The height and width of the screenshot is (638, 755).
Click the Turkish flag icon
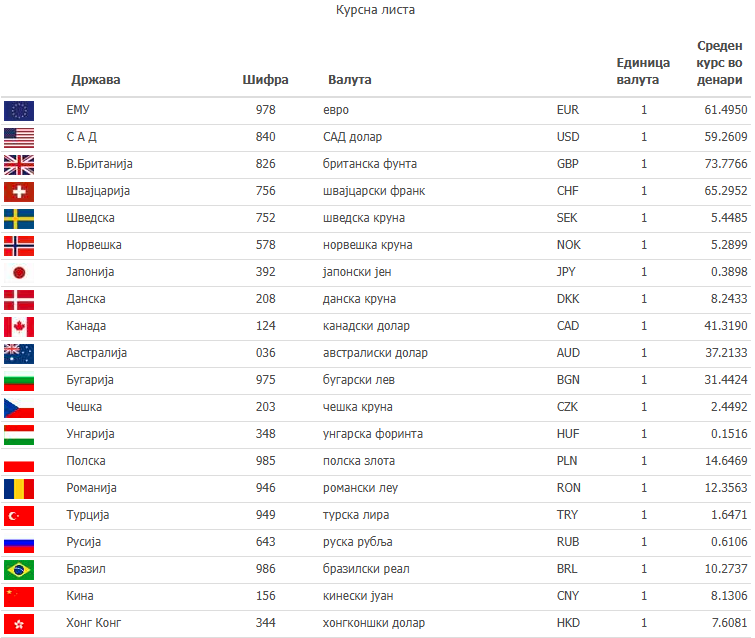[19, 515]
